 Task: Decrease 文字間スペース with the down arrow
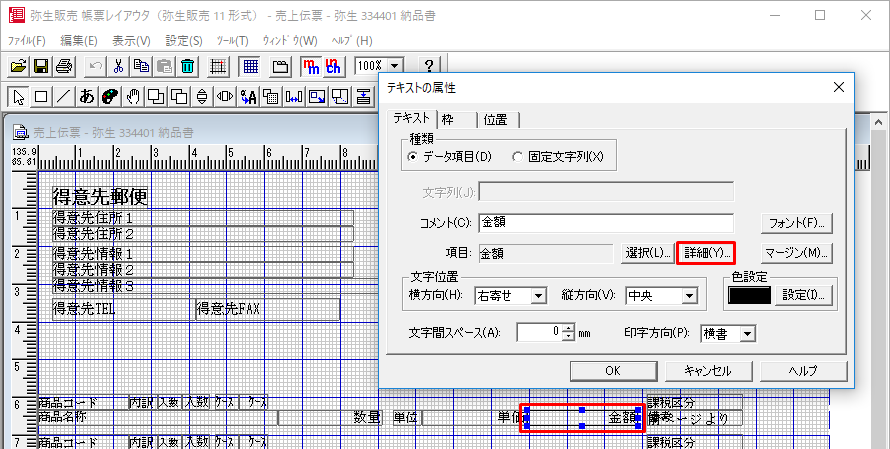[569, 337]
